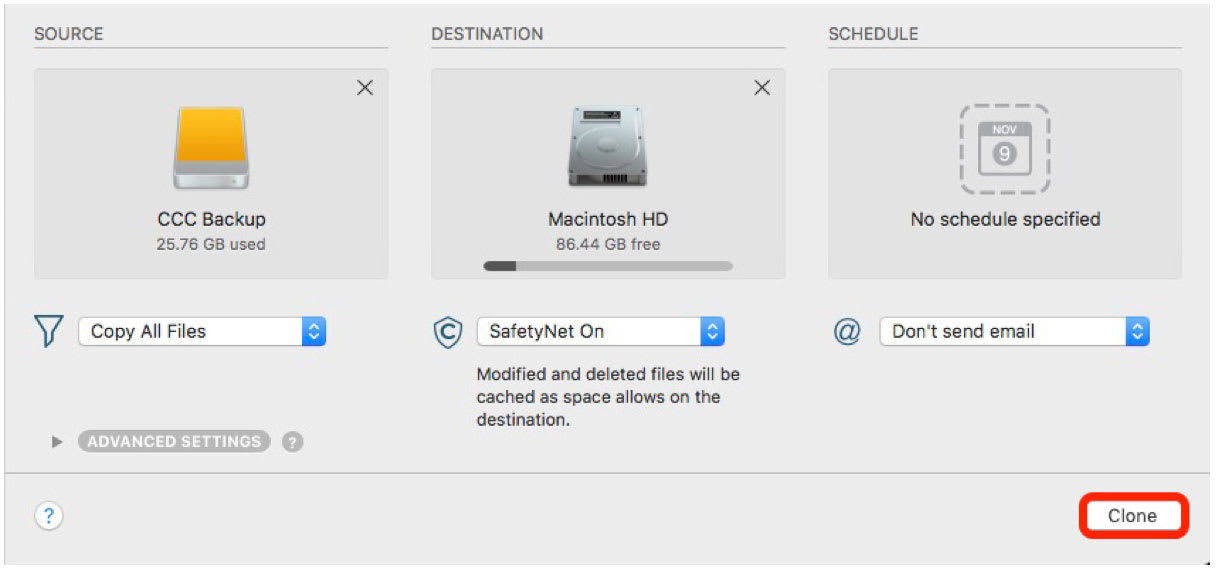Start the task with the Clone button

(x=1132, y=516)
